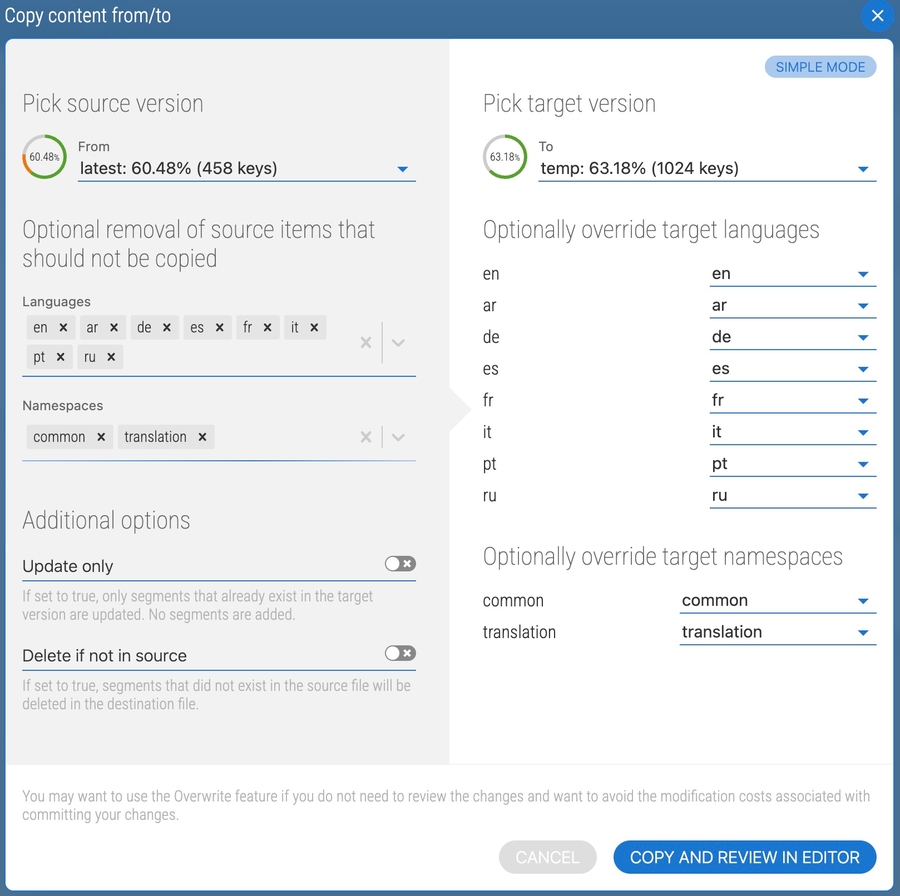Screen dimensions: 900x896
Task: Close the Copy content dialog
Action: point(877,16)
